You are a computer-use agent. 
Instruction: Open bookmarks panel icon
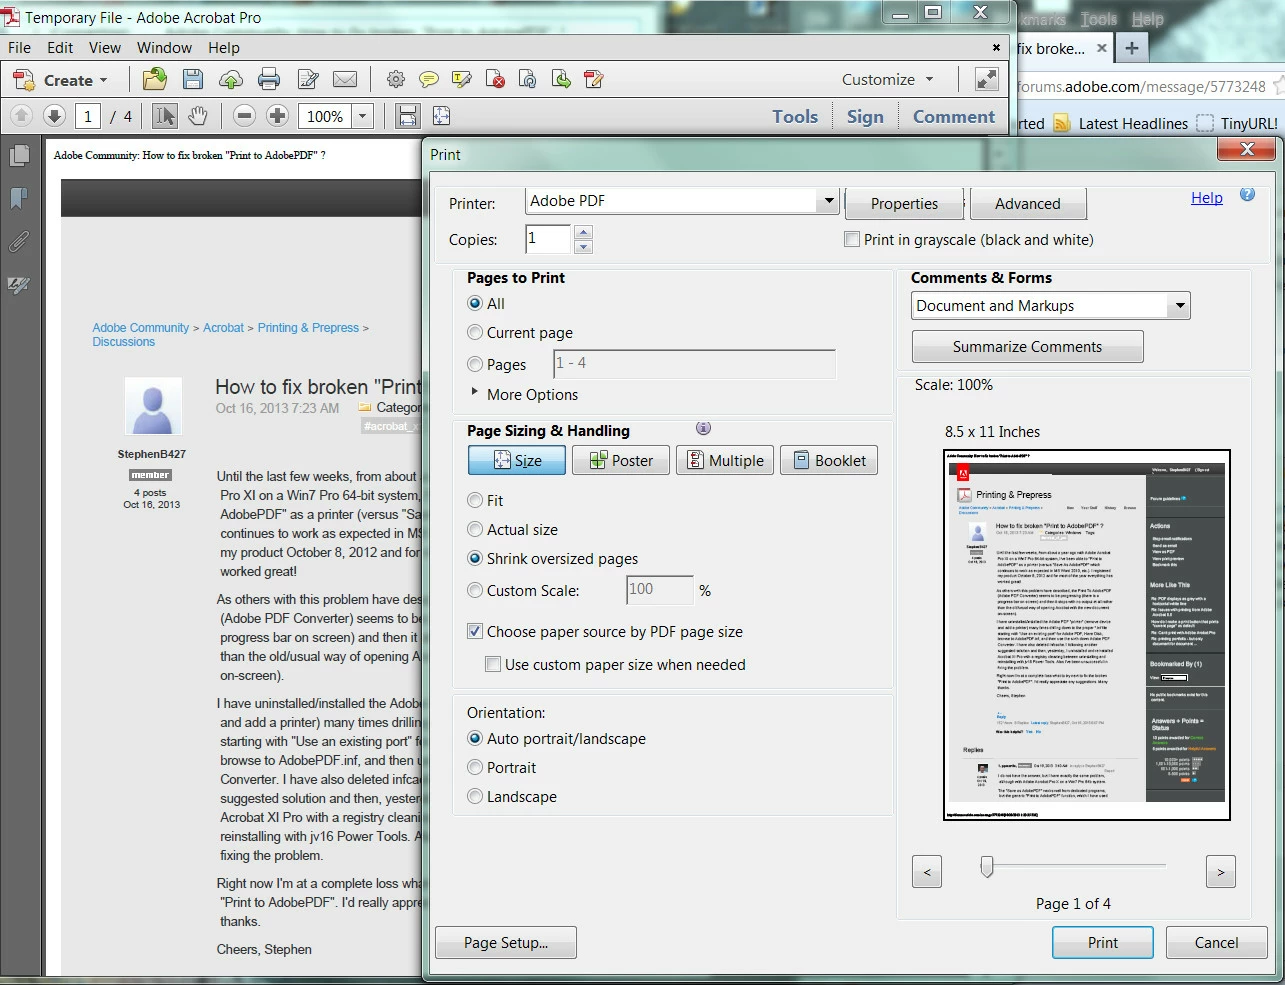pyautogui.click(x=19, y=198)
